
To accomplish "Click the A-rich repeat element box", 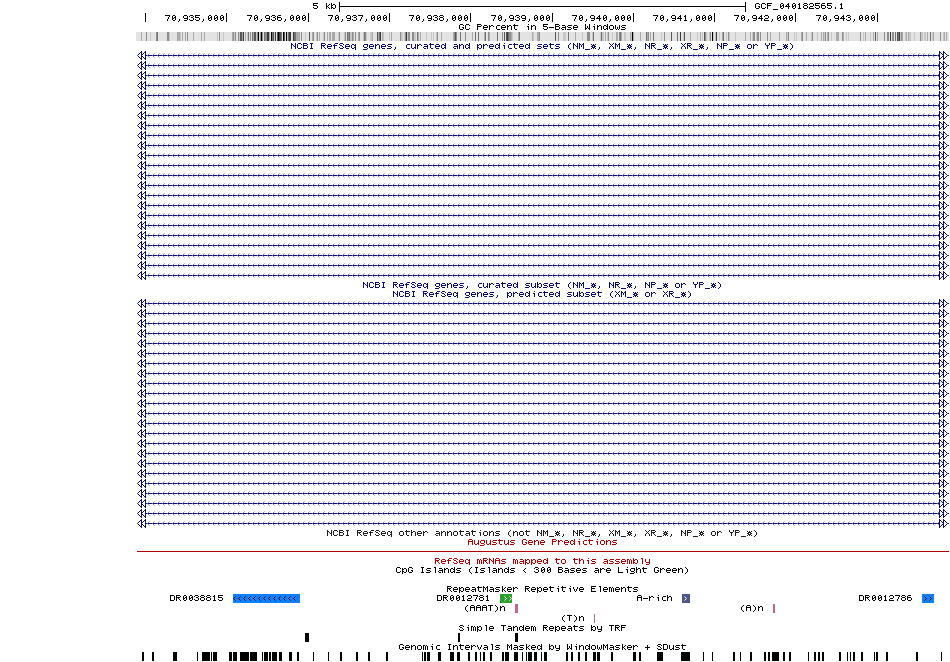I will click(686, 598).
